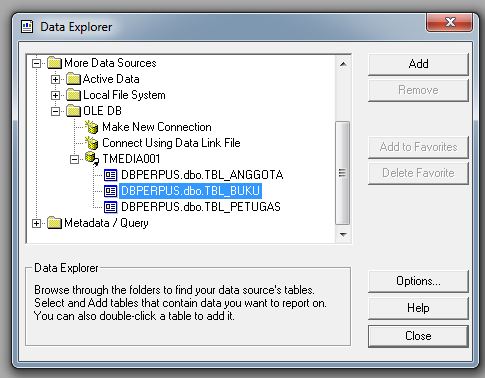This screenshot has height=378, width=485.
Task: Select Connect Using Data Link File
Action: click(x=171, y=143)
